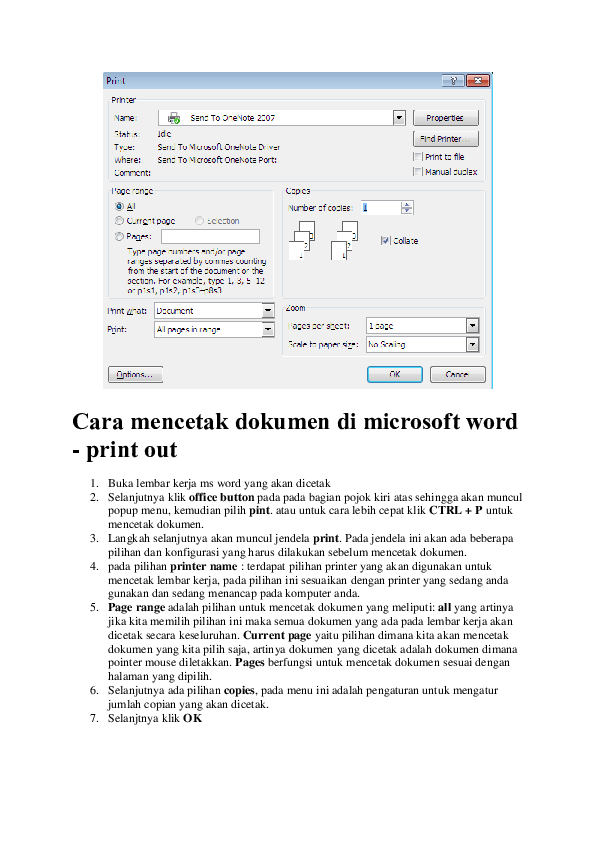Screen dimensions: 595x842
Task: Open the Scale to paper size dropdown
Action: tap(472, 344)
